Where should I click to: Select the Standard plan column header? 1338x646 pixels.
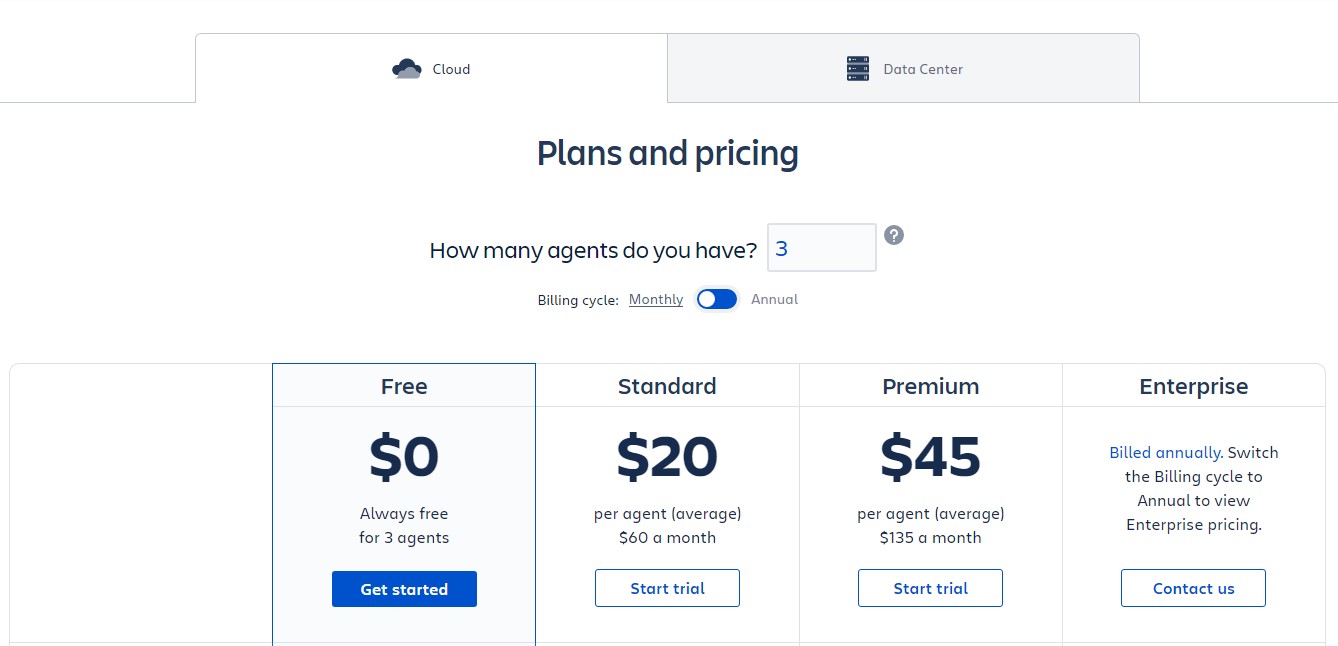click(667, 386)
